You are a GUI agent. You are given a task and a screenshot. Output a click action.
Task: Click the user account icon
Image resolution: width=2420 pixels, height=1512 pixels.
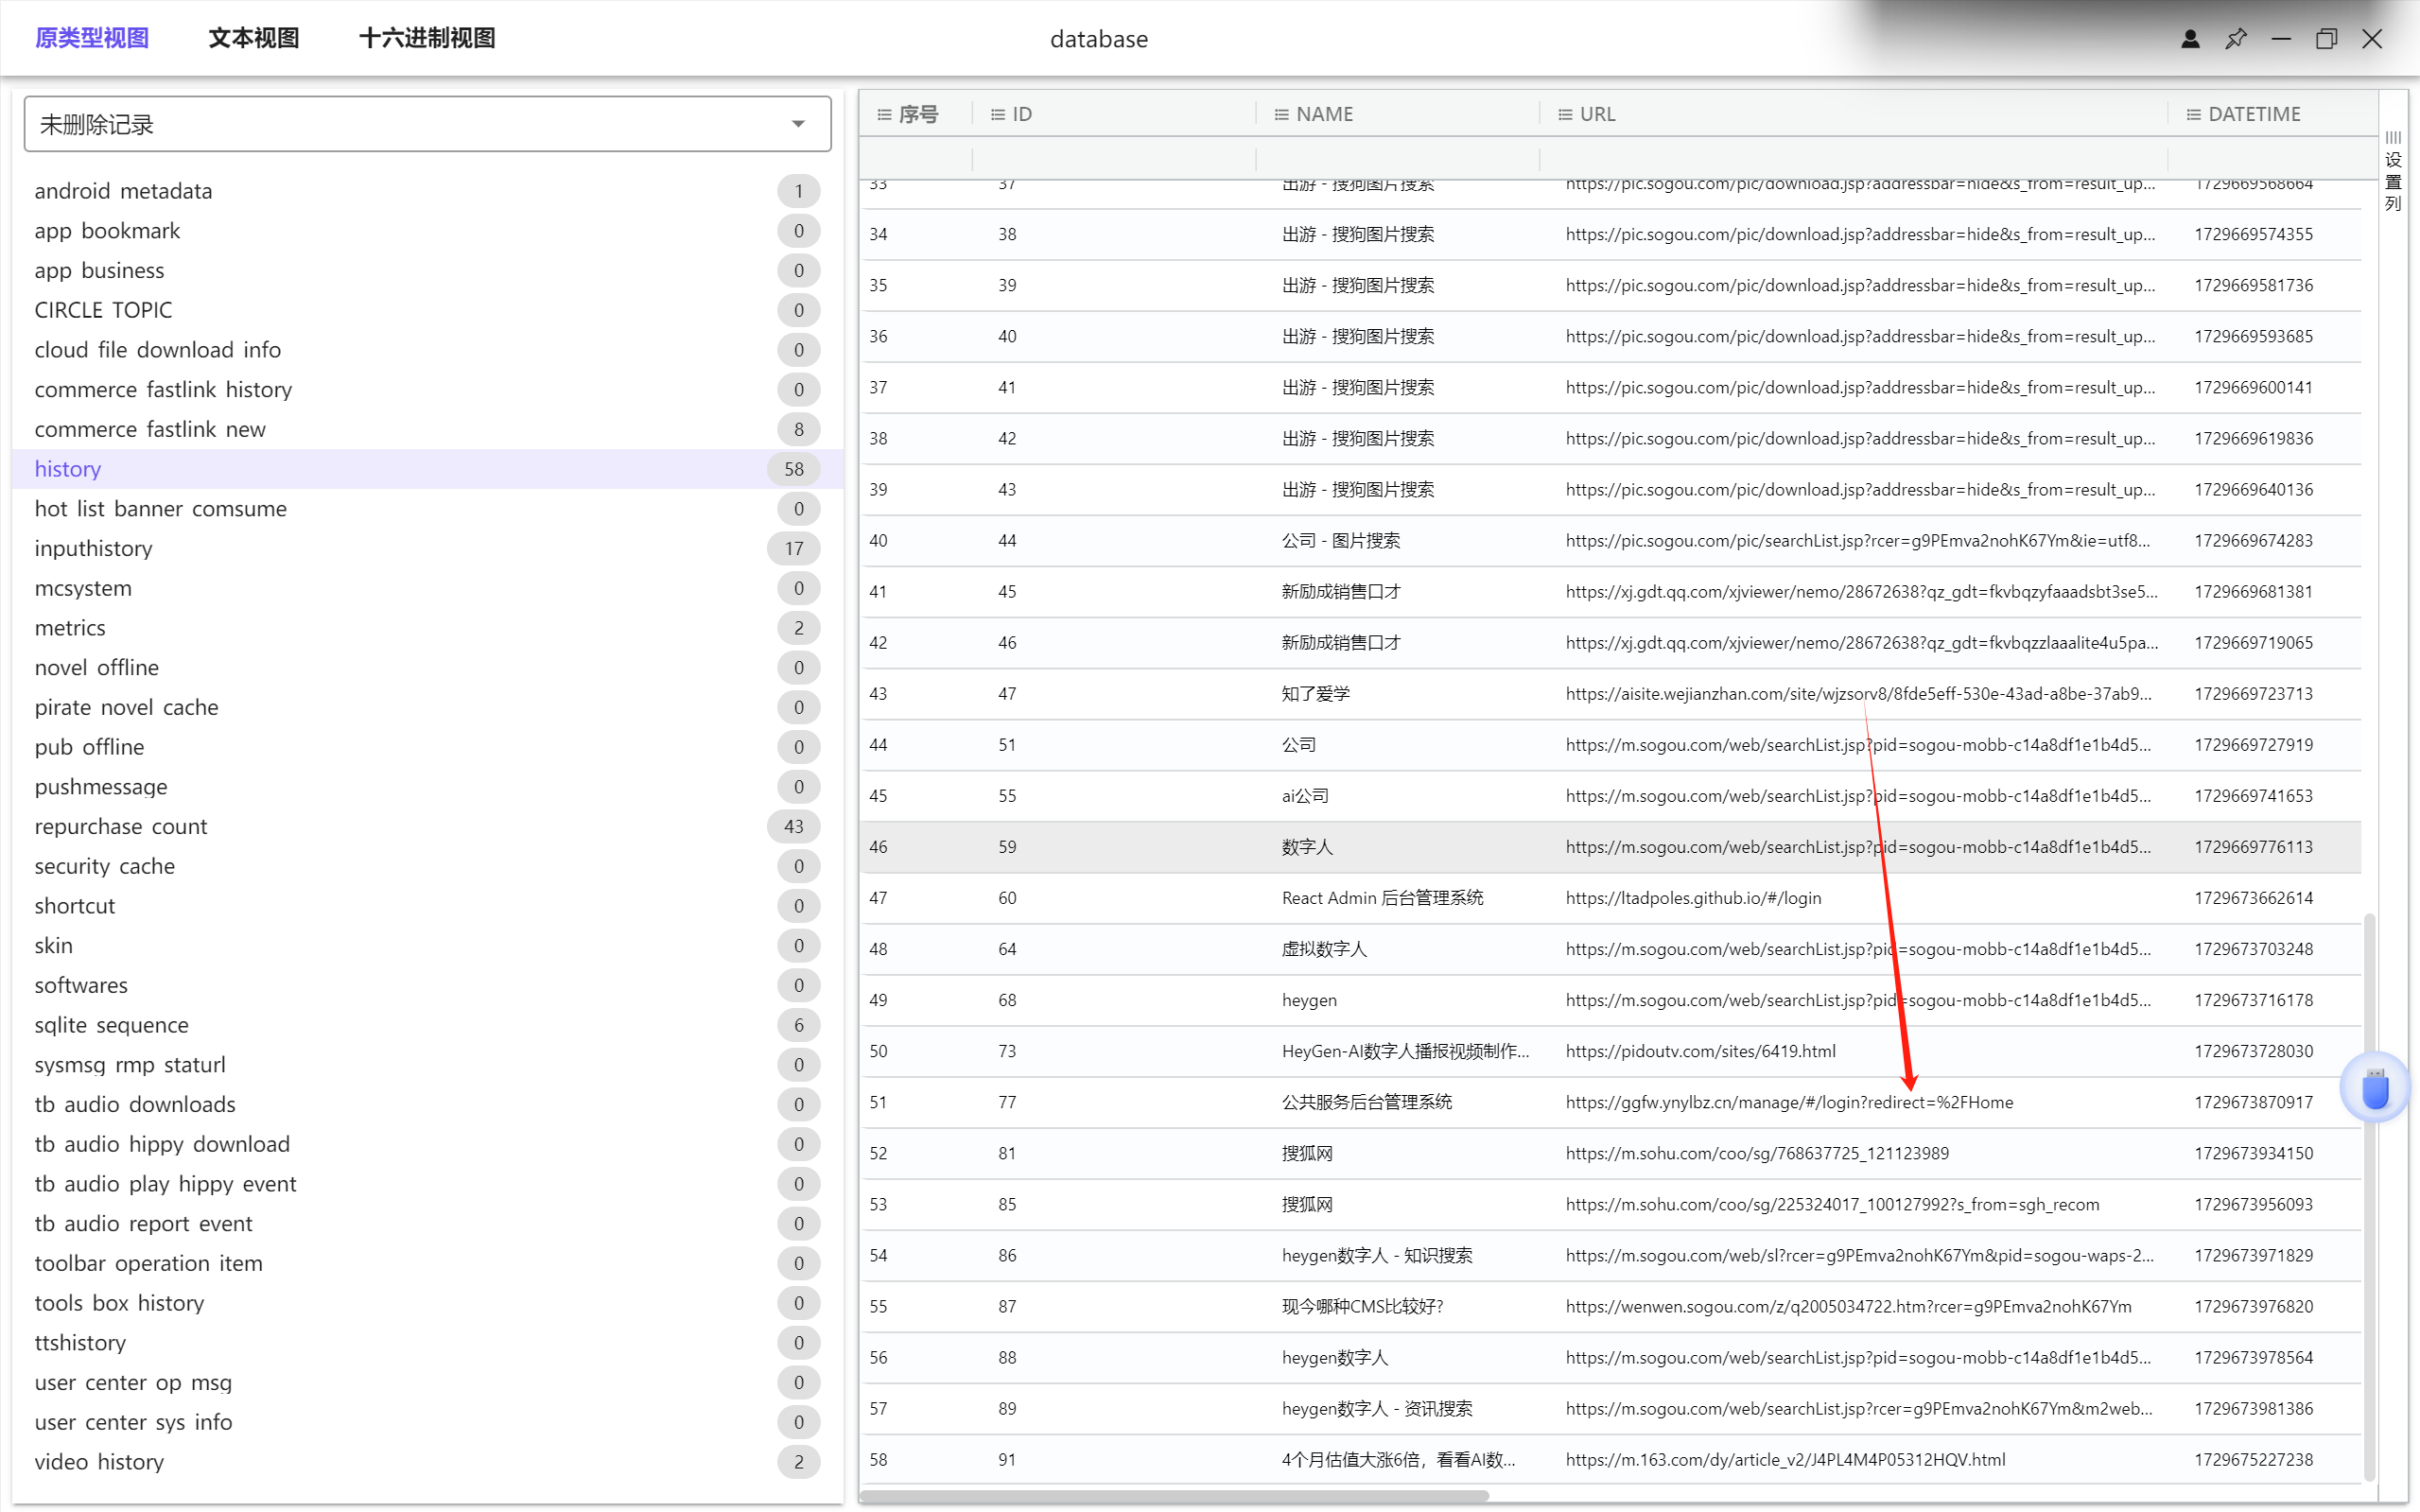(x=2190, y=39)
